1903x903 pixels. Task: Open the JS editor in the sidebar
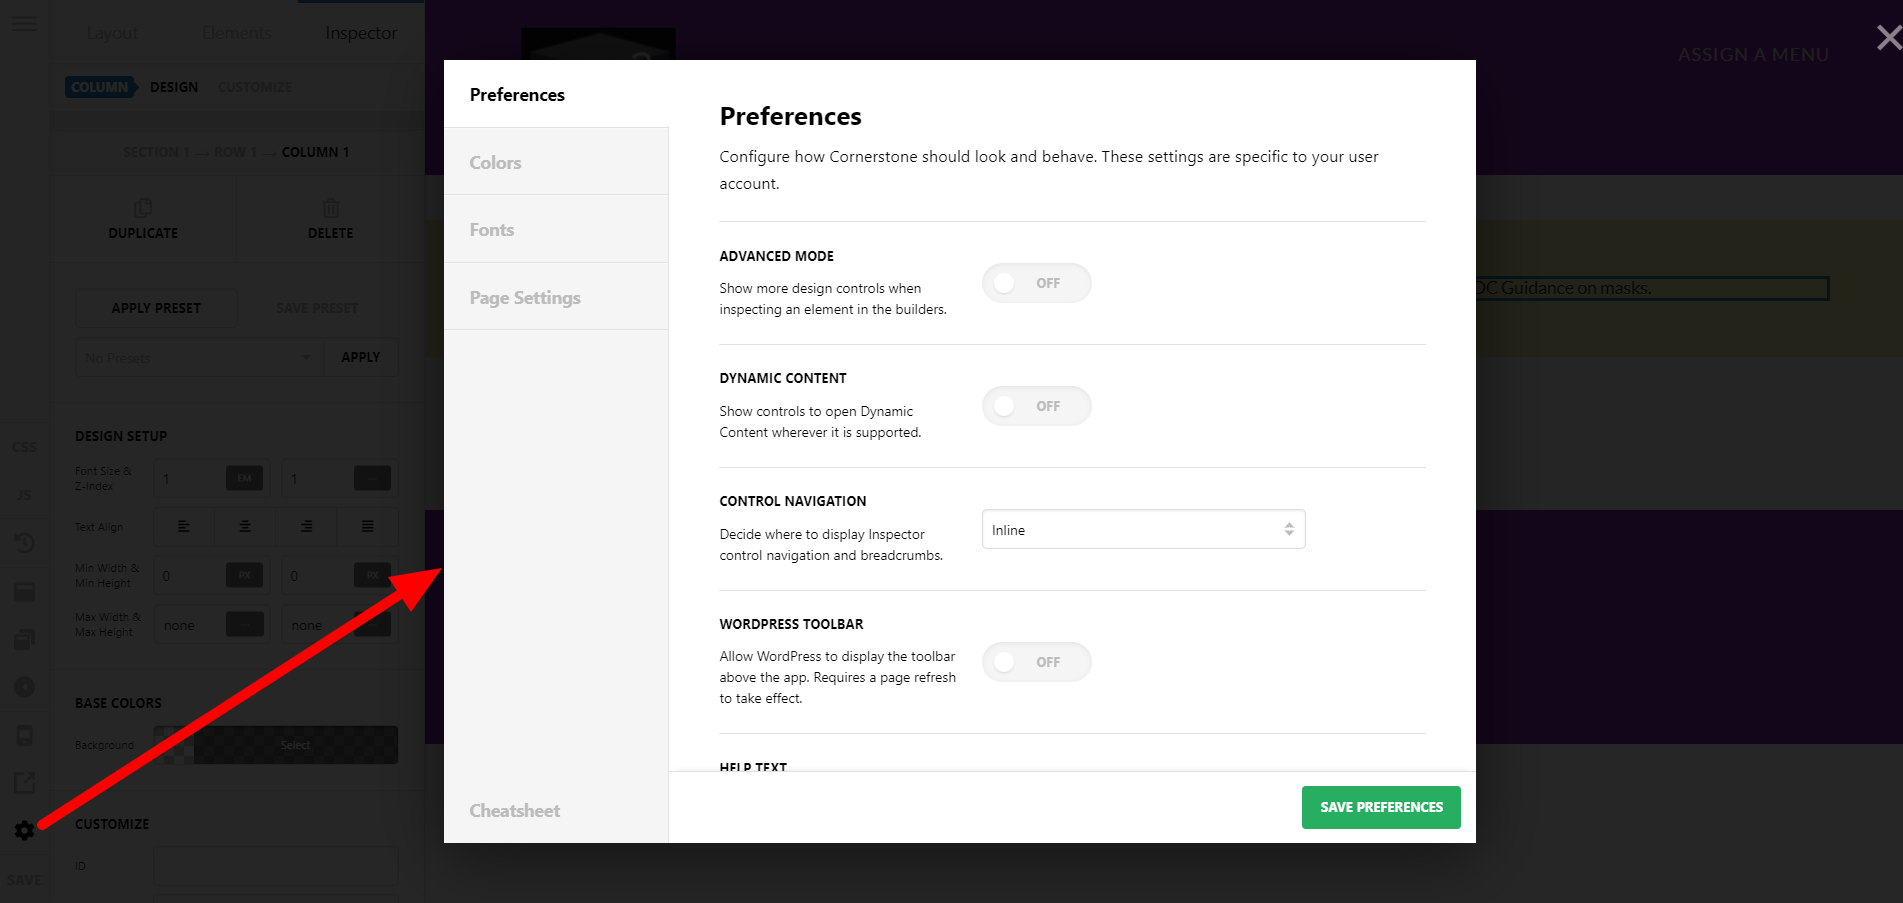tap(24, 495)
